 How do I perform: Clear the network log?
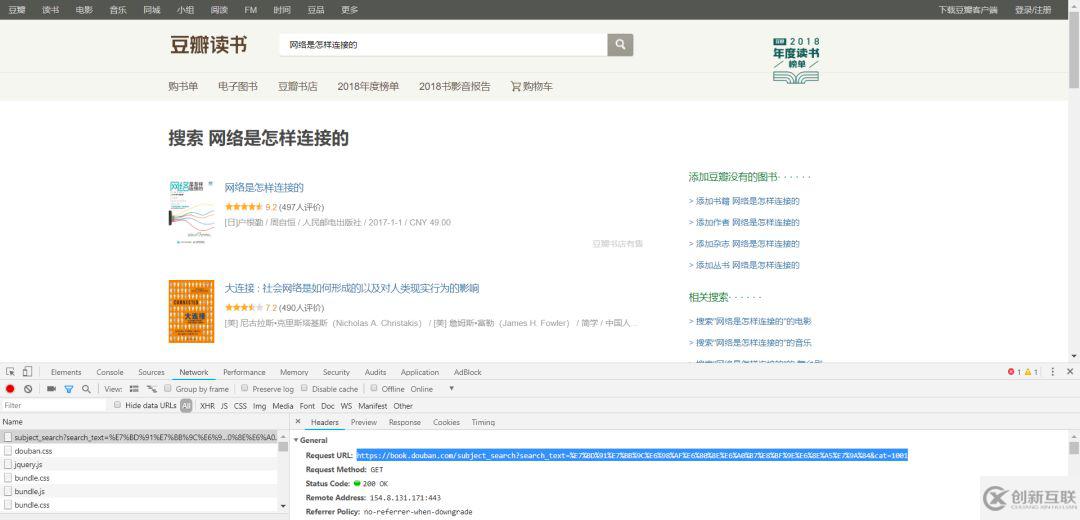[x=28, y=389]
